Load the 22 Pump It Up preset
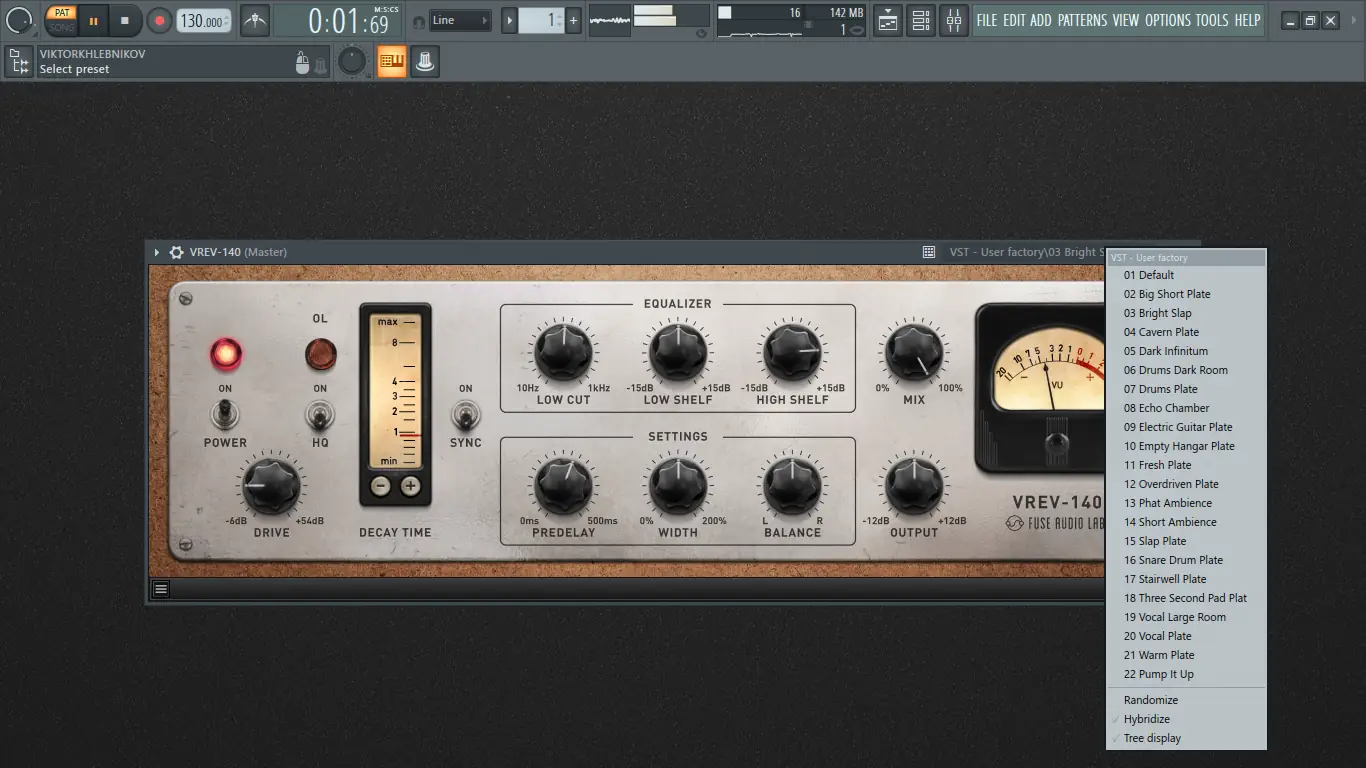Image resolution: width=1366 pixels, height=768 pixels. coord(1186,674)
